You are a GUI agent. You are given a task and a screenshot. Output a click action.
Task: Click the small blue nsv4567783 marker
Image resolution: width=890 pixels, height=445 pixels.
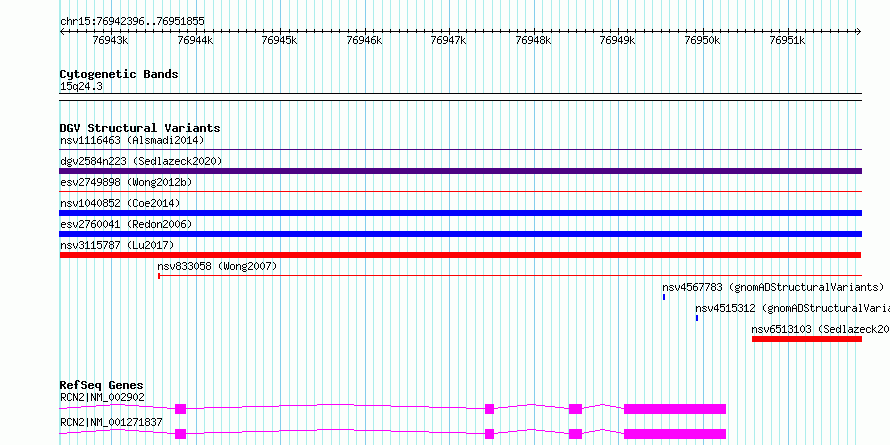pos(664,297)
